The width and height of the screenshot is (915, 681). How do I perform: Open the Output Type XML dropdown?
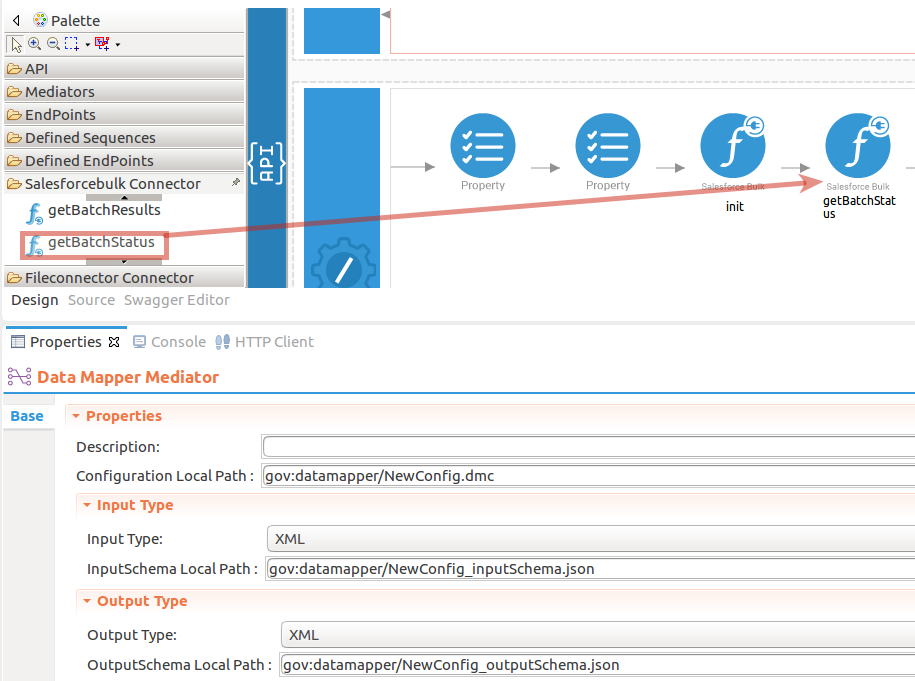click(598, 635)
